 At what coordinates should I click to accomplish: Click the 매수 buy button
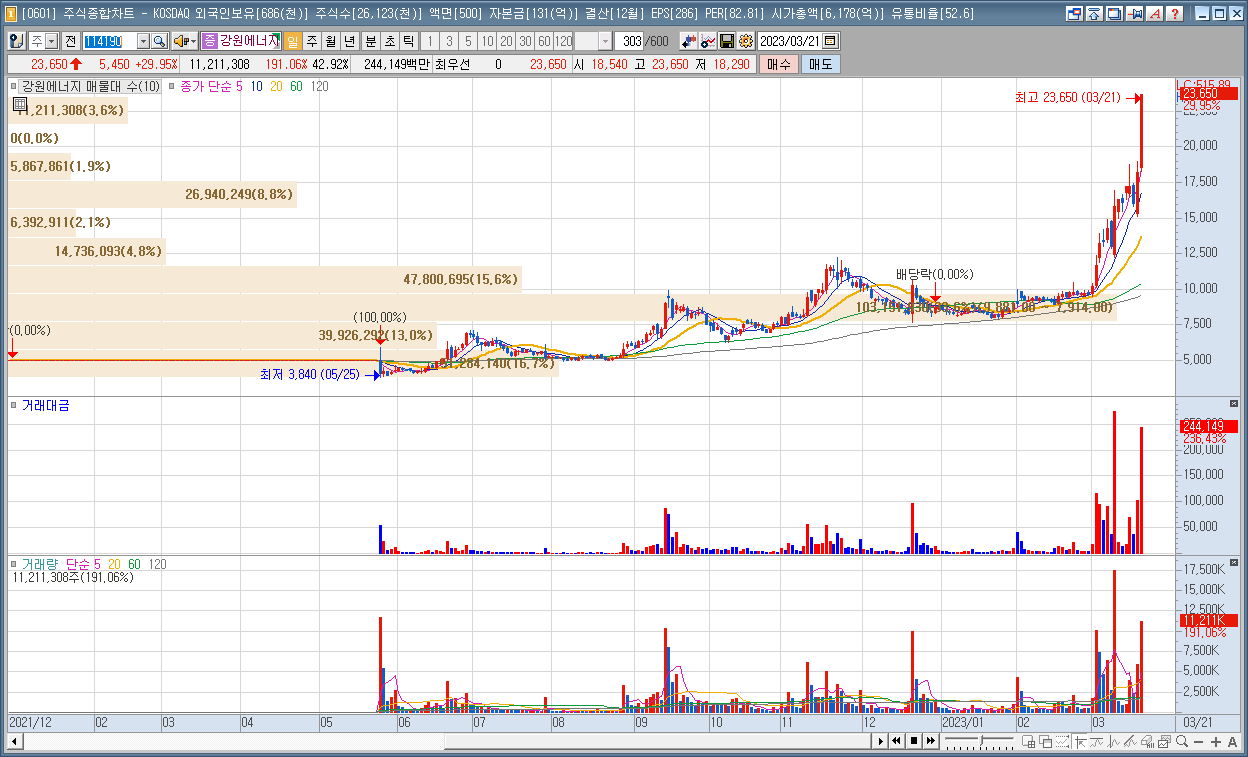pyautogui.click(x=780, y=64)
